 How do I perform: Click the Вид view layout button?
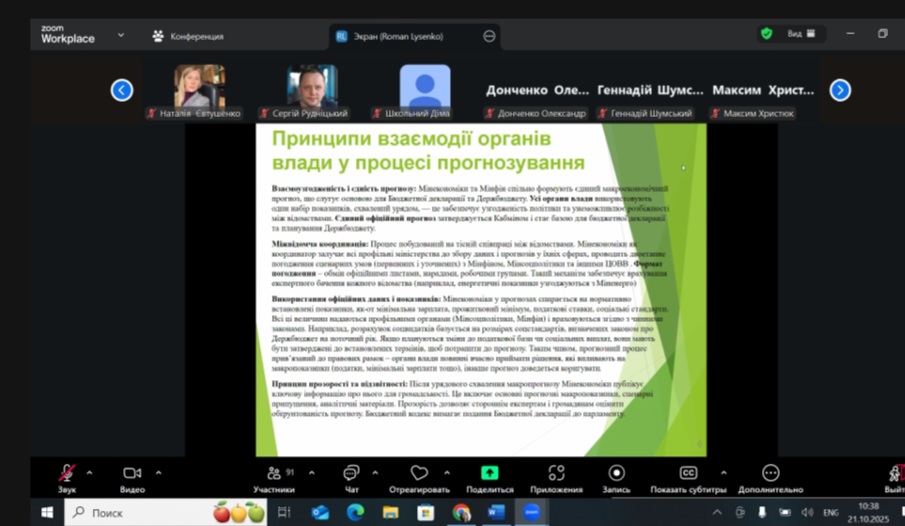(x=800, y=33)
